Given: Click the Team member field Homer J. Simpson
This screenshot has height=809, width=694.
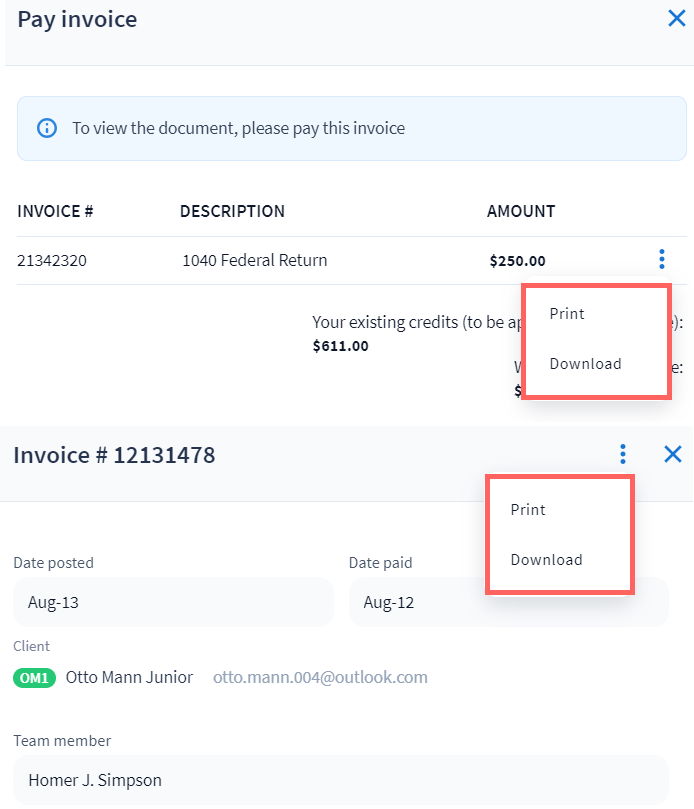Looking at the screenshot, I should (x=340, y=780).
